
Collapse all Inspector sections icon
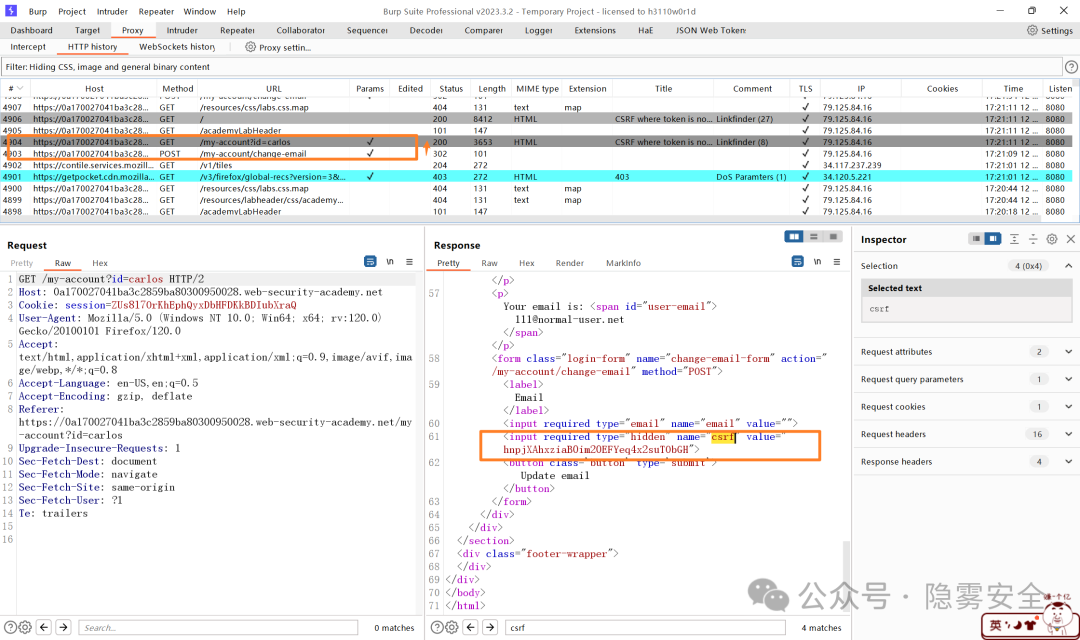click(x=1032, y=239)
